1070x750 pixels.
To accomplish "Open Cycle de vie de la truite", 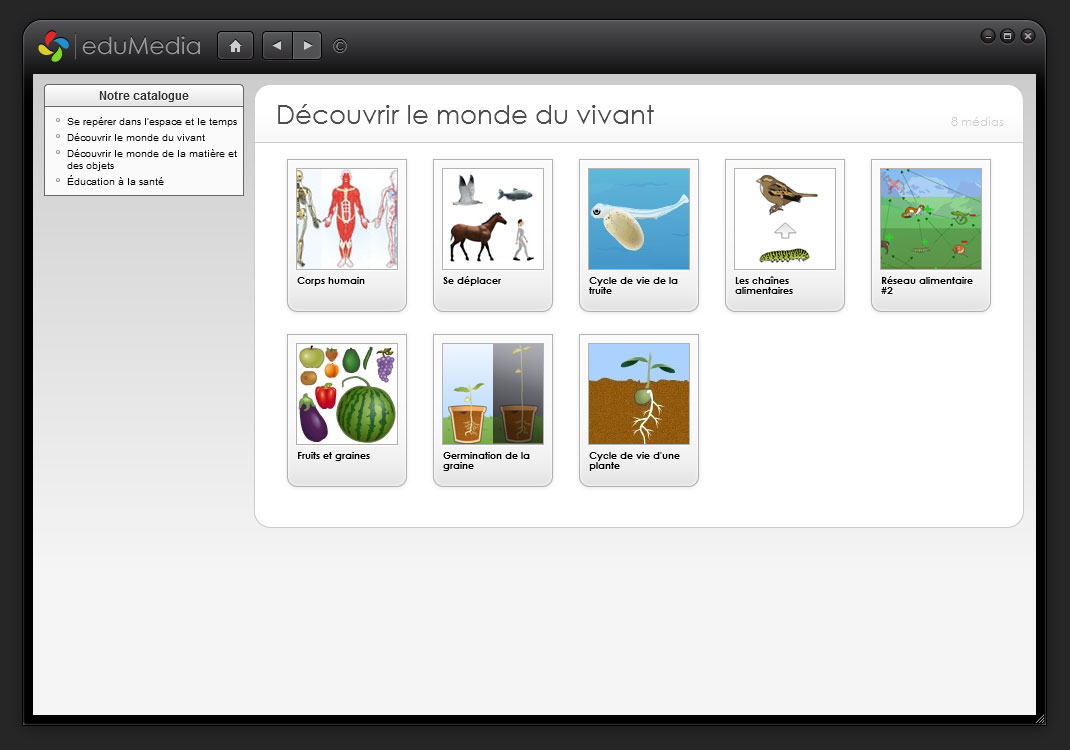I will [x=639, y=219].
